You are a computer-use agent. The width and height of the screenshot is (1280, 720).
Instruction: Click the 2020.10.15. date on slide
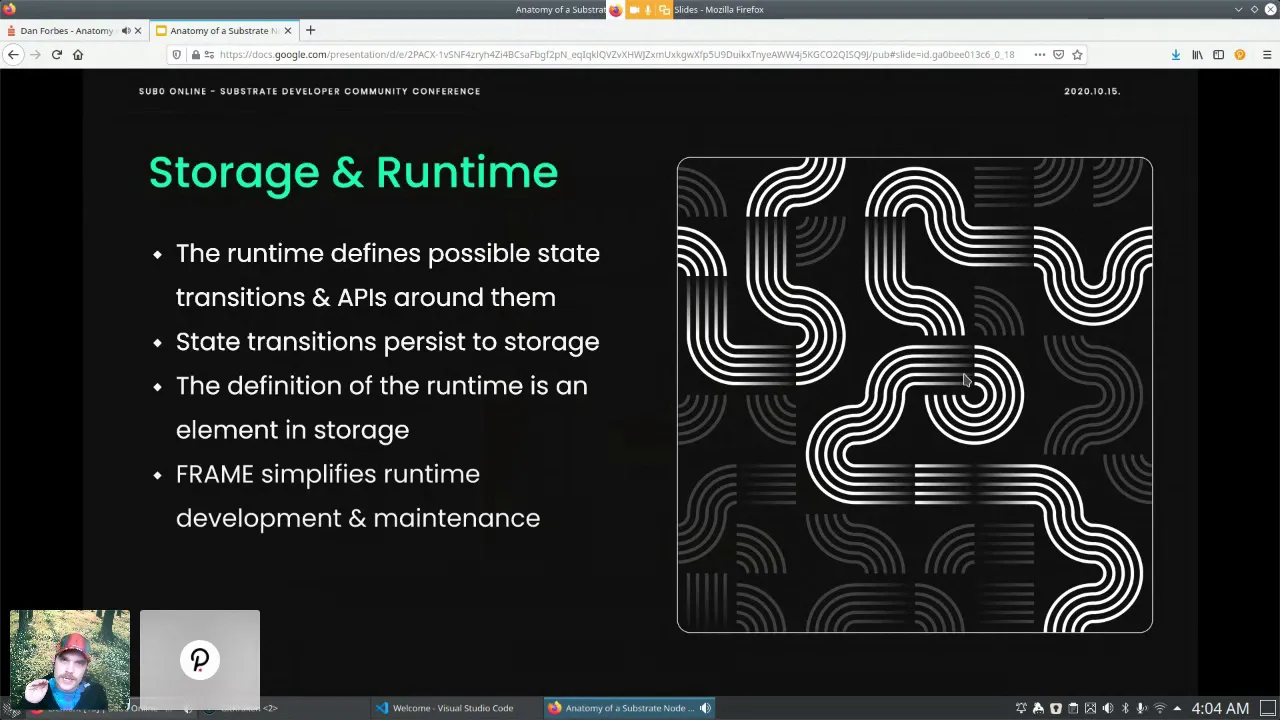[x=1092, y=91]
